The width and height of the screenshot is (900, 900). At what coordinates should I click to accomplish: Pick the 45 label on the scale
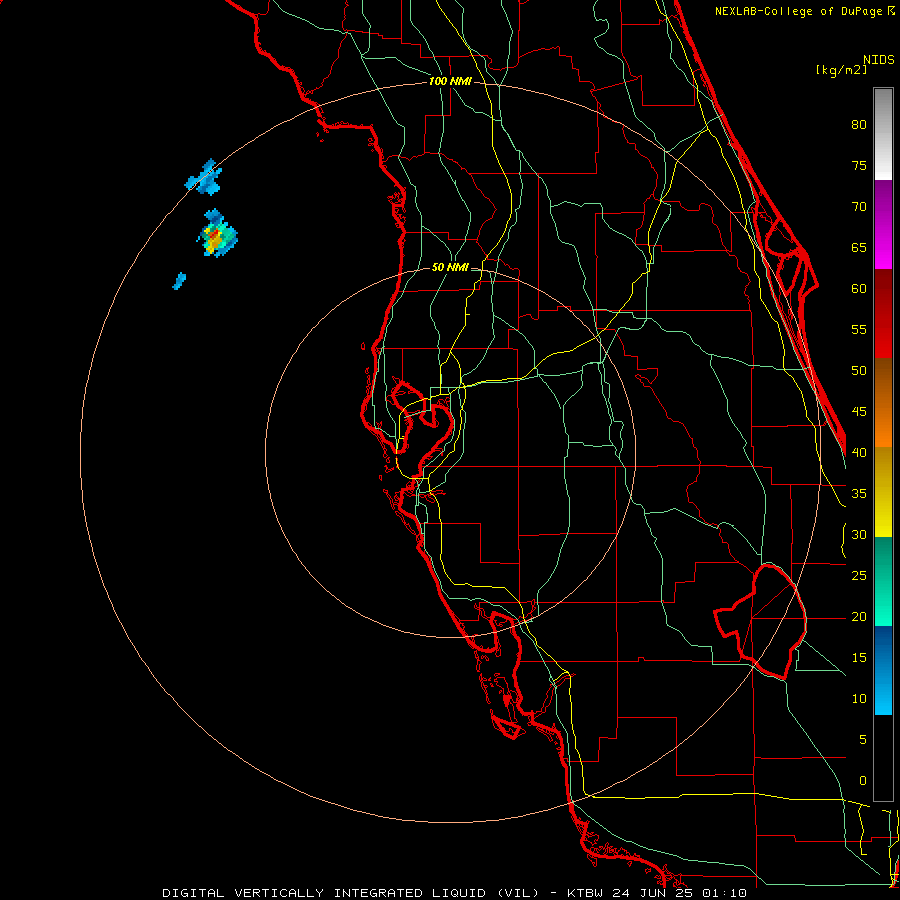859,412
